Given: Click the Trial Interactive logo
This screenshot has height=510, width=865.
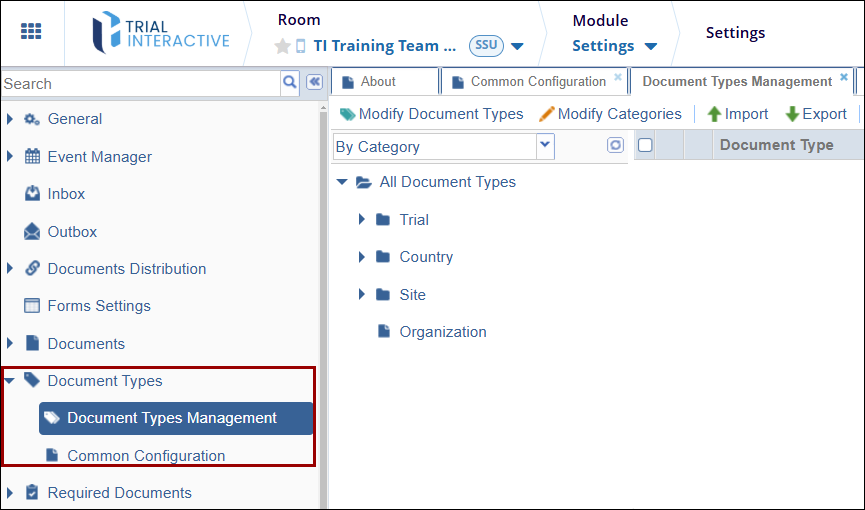Looking at the screenshot, I should [161, 32].
